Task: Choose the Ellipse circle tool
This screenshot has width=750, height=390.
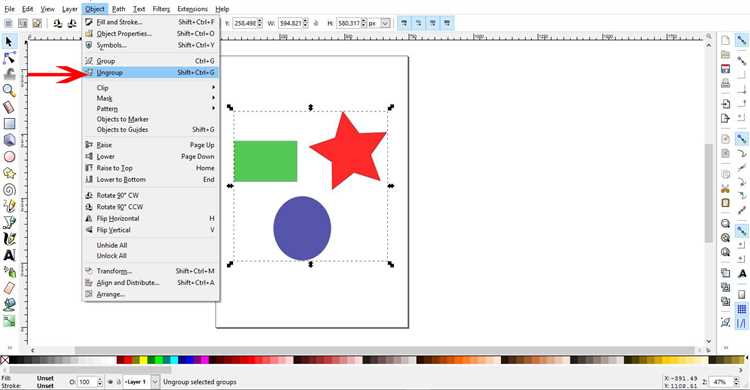Action: pos(9,156)
